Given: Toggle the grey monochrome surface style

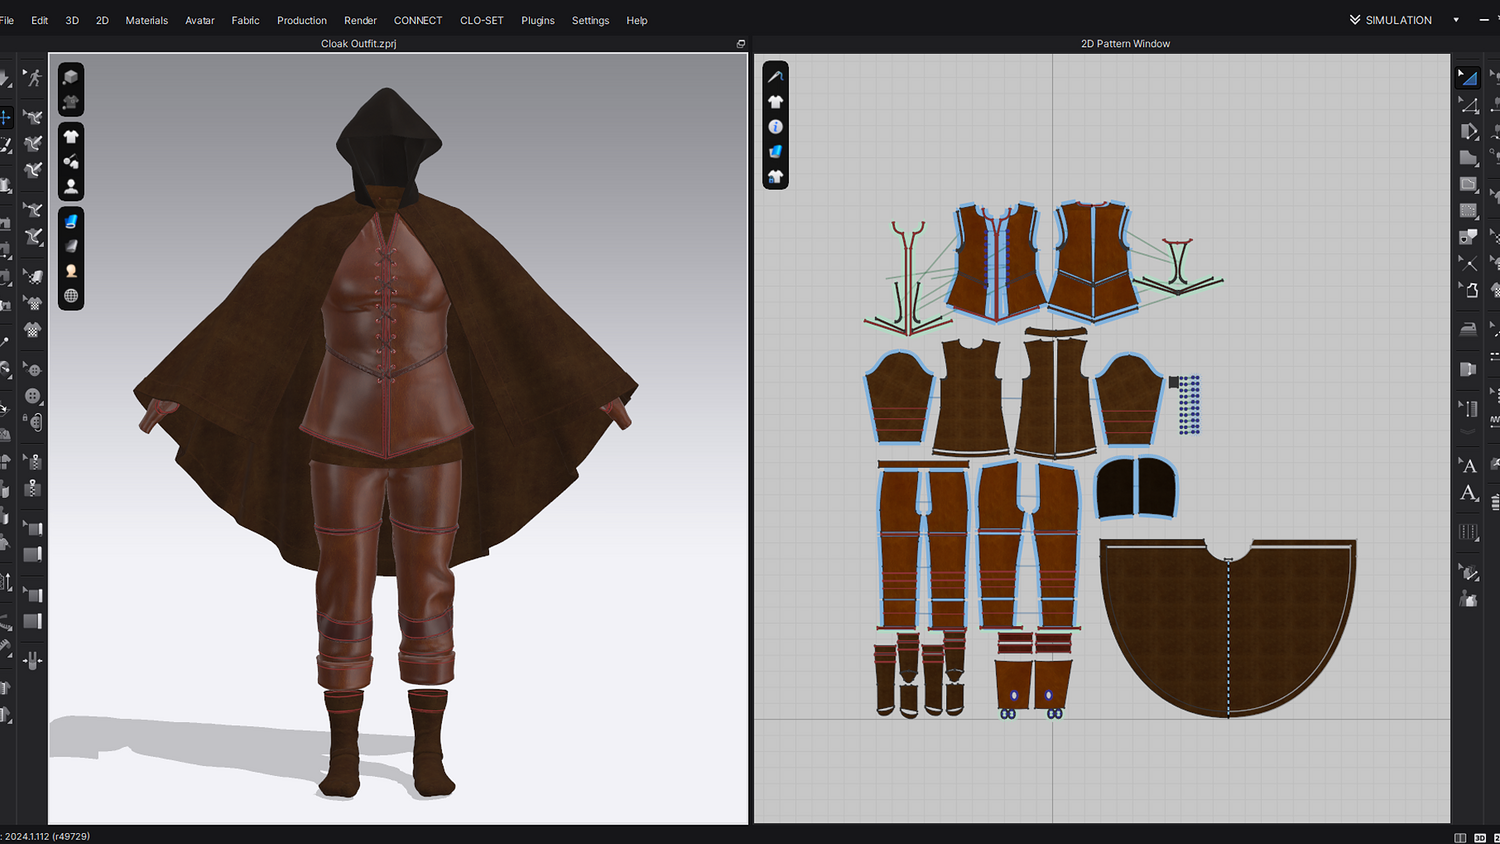Looking at the screenshot, I should tap(71, 246).
